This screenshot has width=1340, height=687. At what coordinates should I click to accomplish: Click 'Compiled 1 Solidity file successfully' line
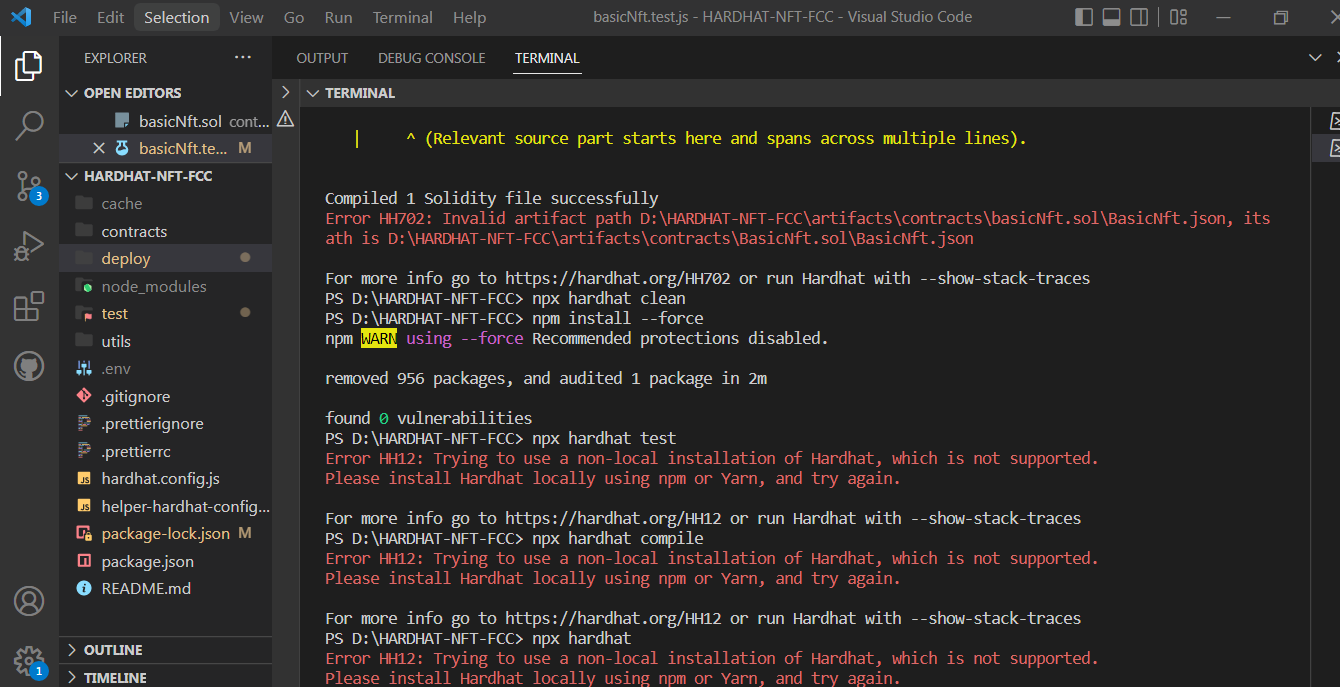tap(491, 198)
